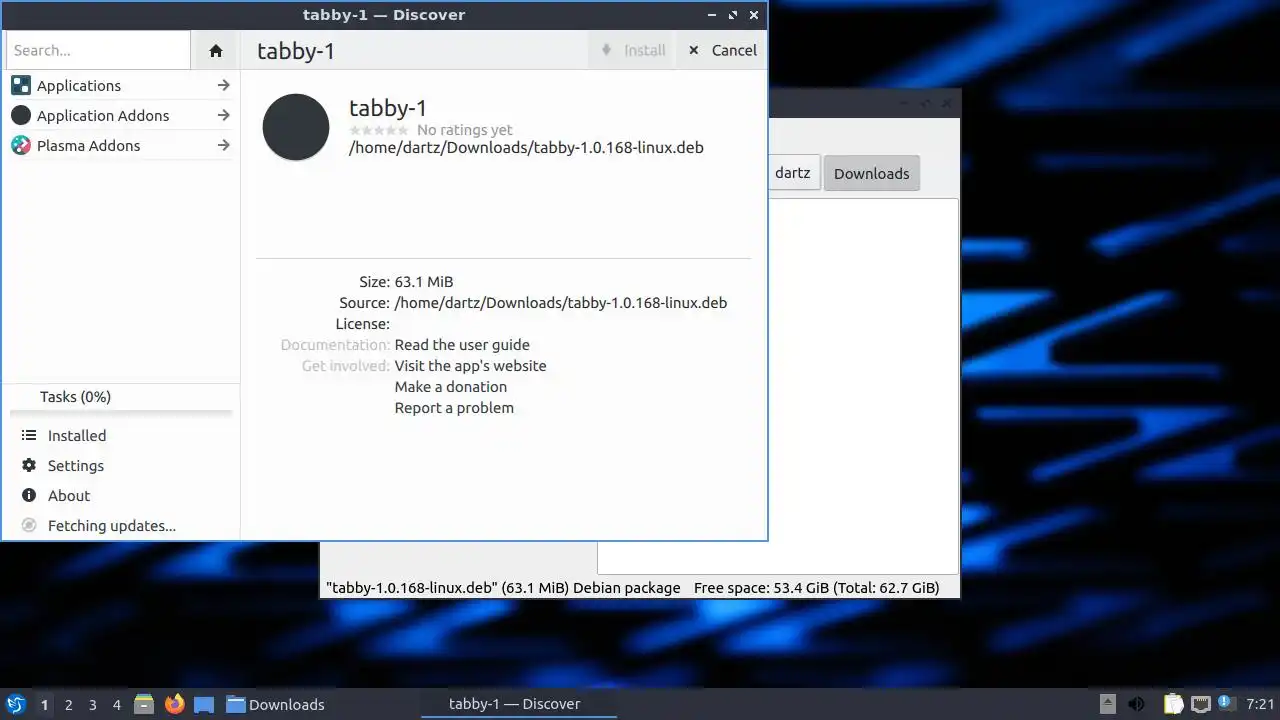
Task: Click the star rating widget under tabby-1
Action: [379, 130]
